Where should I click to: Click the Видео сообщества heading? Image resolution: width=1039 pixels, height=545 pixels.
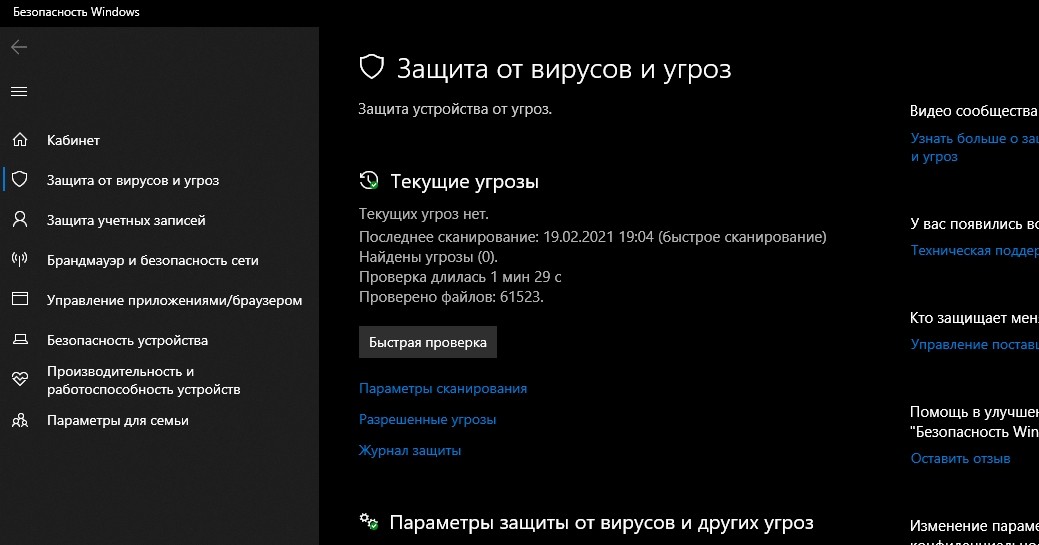tap(974, 111)
